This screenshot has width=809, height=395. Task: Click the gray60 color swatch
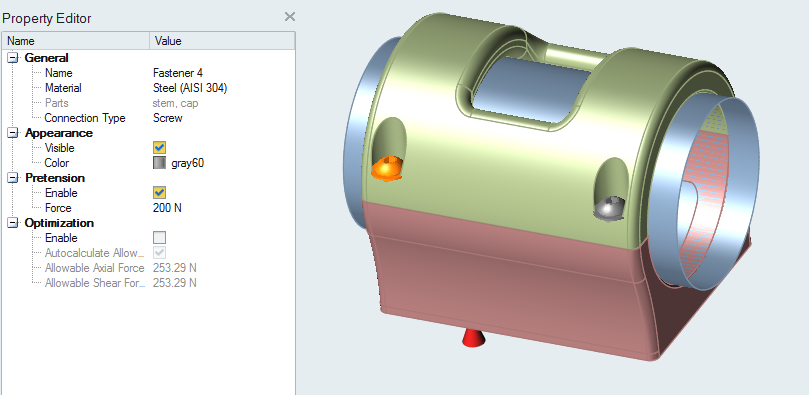tap(159, 163)
